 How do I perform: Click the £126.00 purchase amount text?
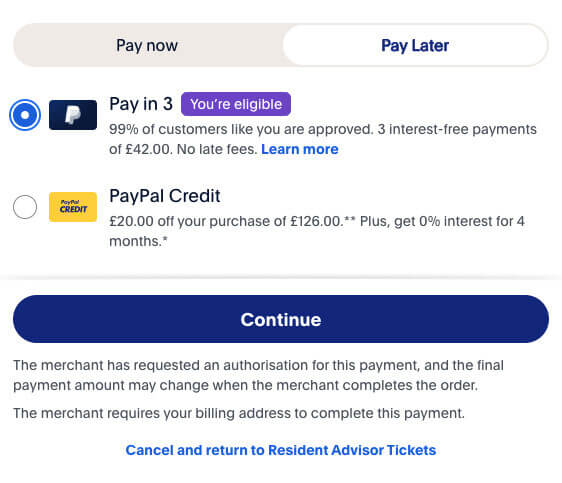coord(317,221)
